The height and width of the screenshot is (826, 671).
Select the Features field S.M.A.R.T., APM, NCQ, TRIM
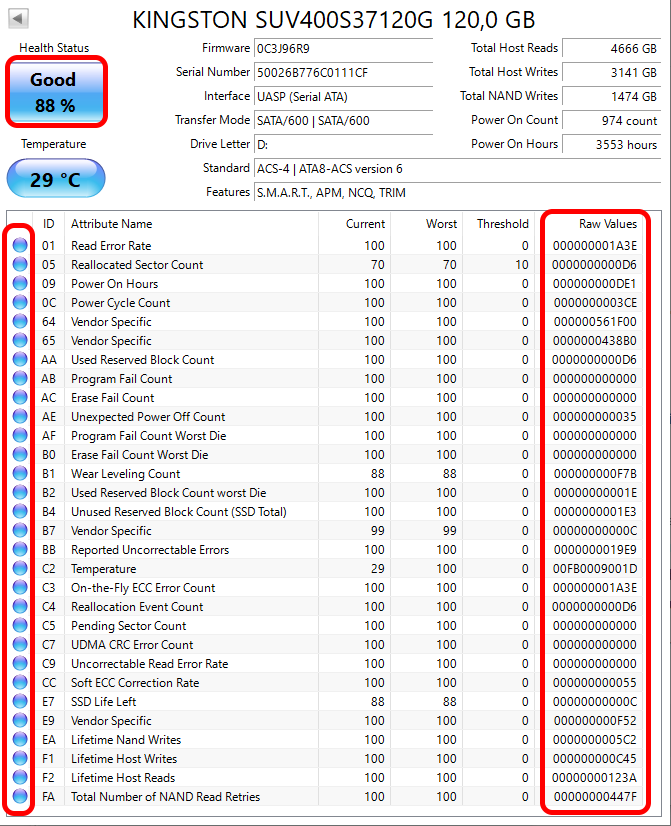tap(457, 192)
